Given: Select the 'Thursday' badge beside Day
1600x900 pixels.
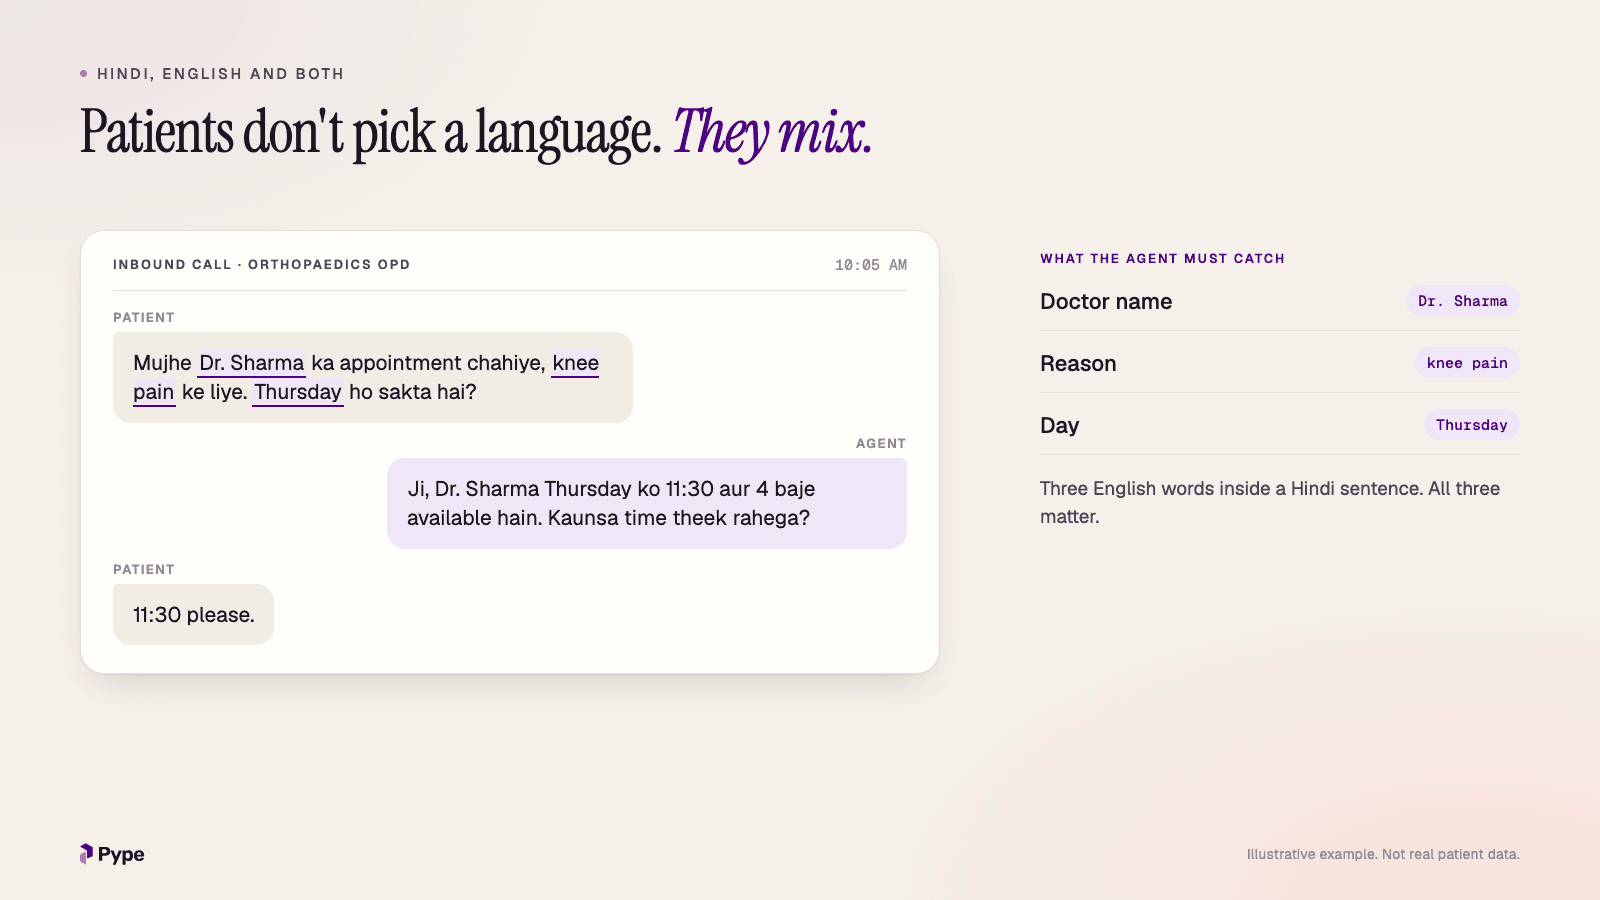Looking at the screenshot, I should pos(1471,425).
